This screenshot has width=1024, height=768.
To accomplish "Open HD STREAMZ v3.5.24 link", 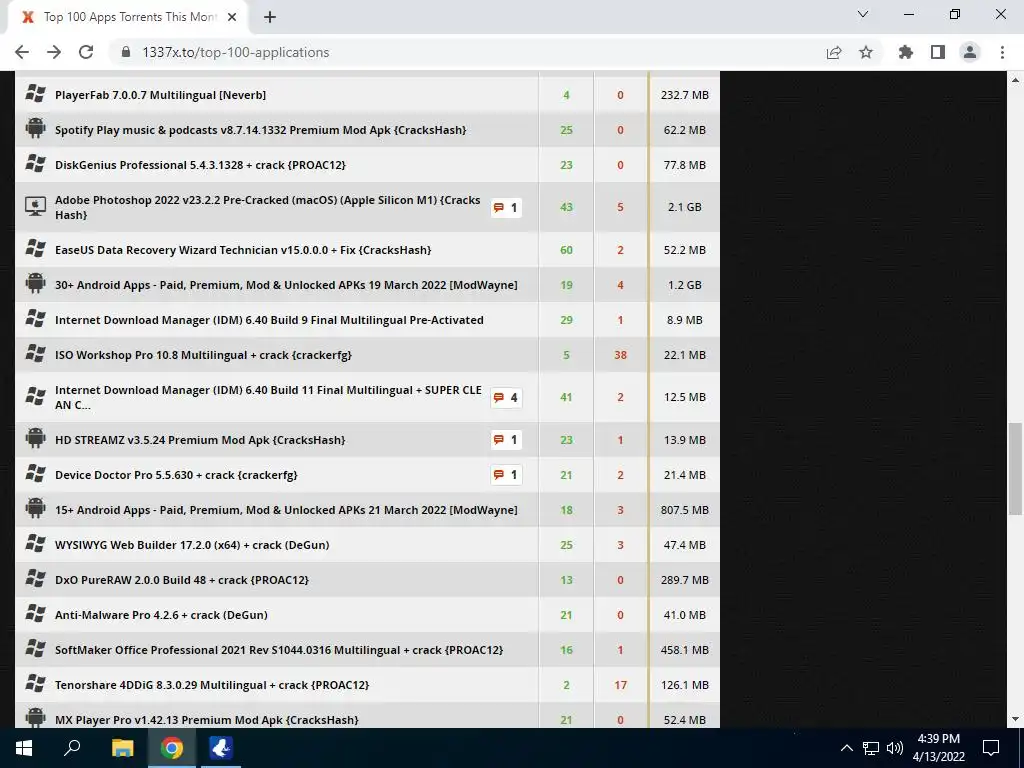I will (200, 440).
